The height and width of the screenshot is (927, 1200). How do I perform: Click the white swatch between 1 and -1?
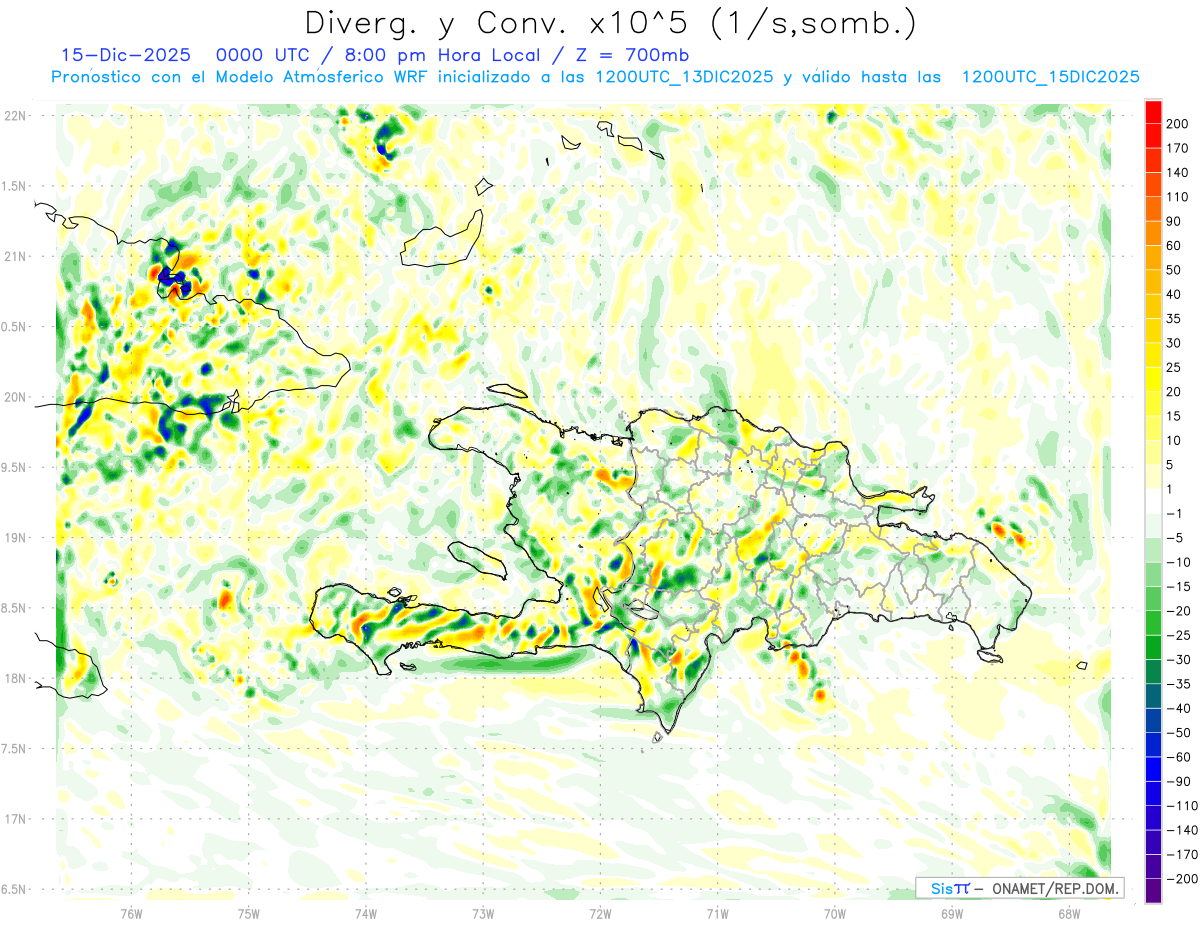(x=1153, y=501)
